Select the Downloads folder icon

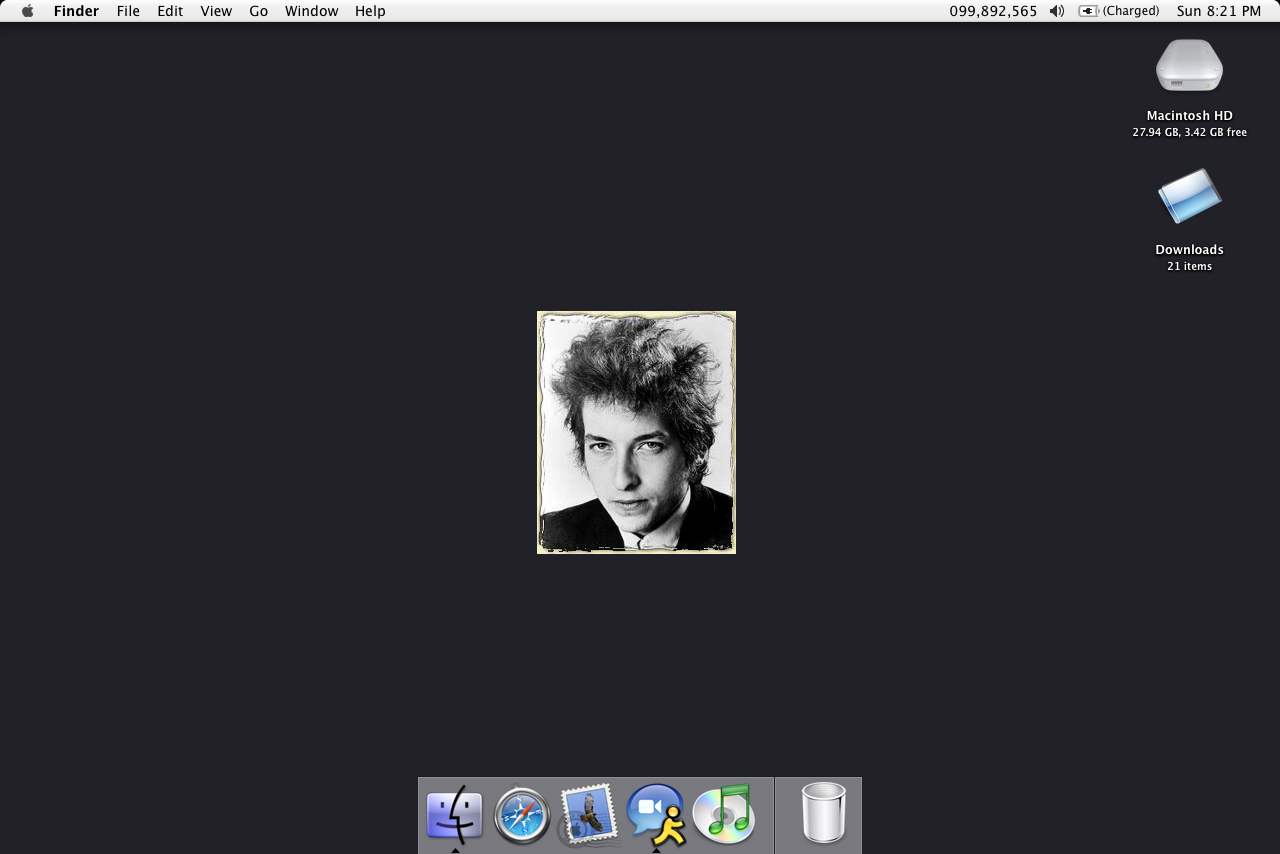click(x=1189, y=197)
